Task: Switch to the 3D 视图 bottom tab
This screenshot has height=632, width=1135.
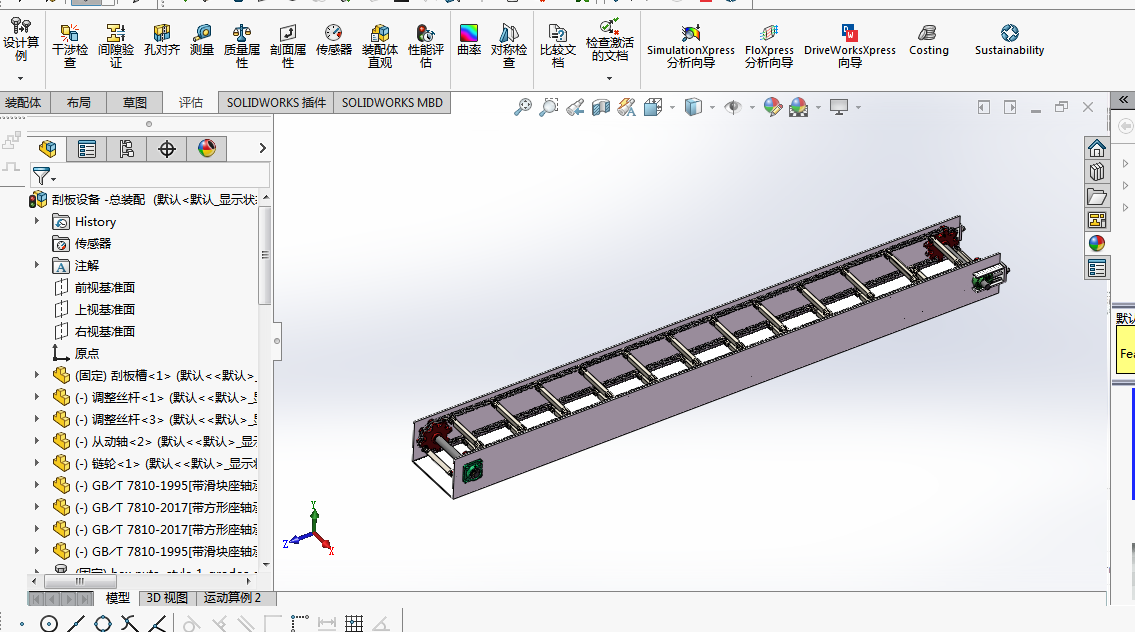Action: (x=167, y=598)
